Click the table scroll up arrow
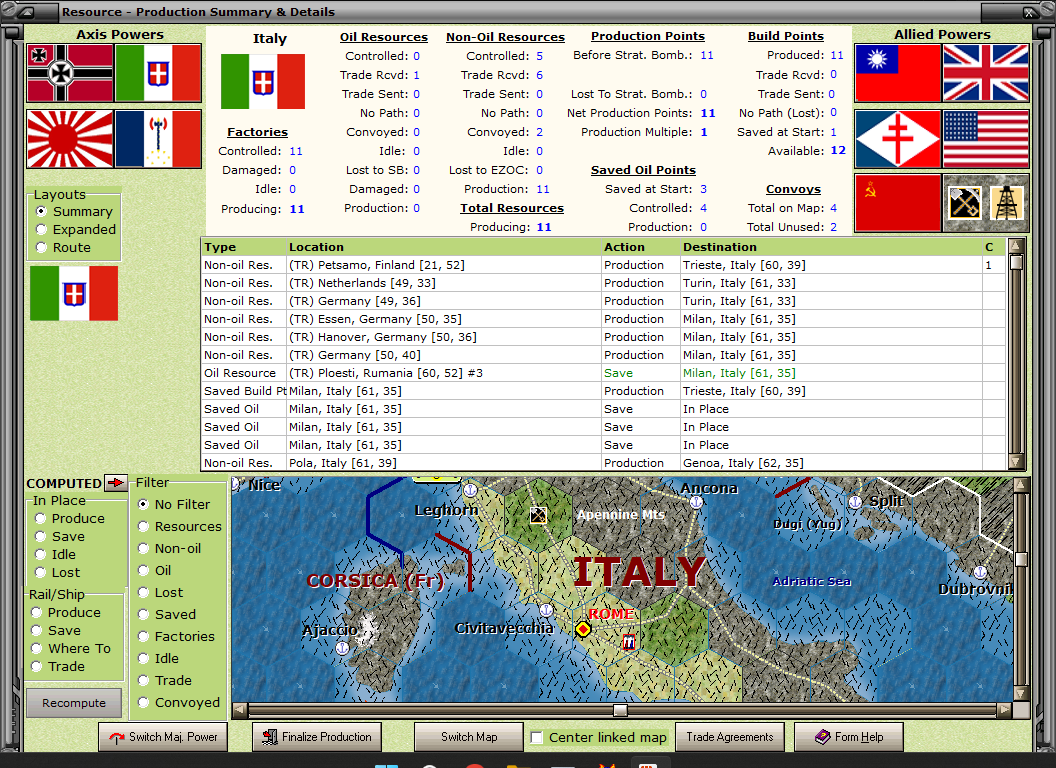Image resolution: width=1056 pixels, height=768 pixels. coord(1016,245)
